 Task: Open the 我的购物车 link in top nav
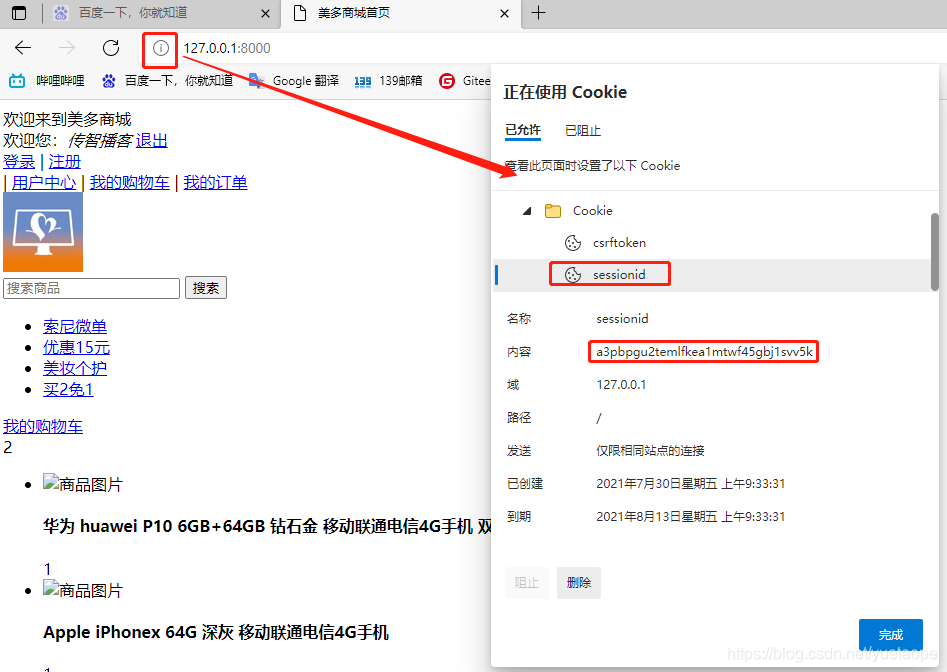pos(129,183)
